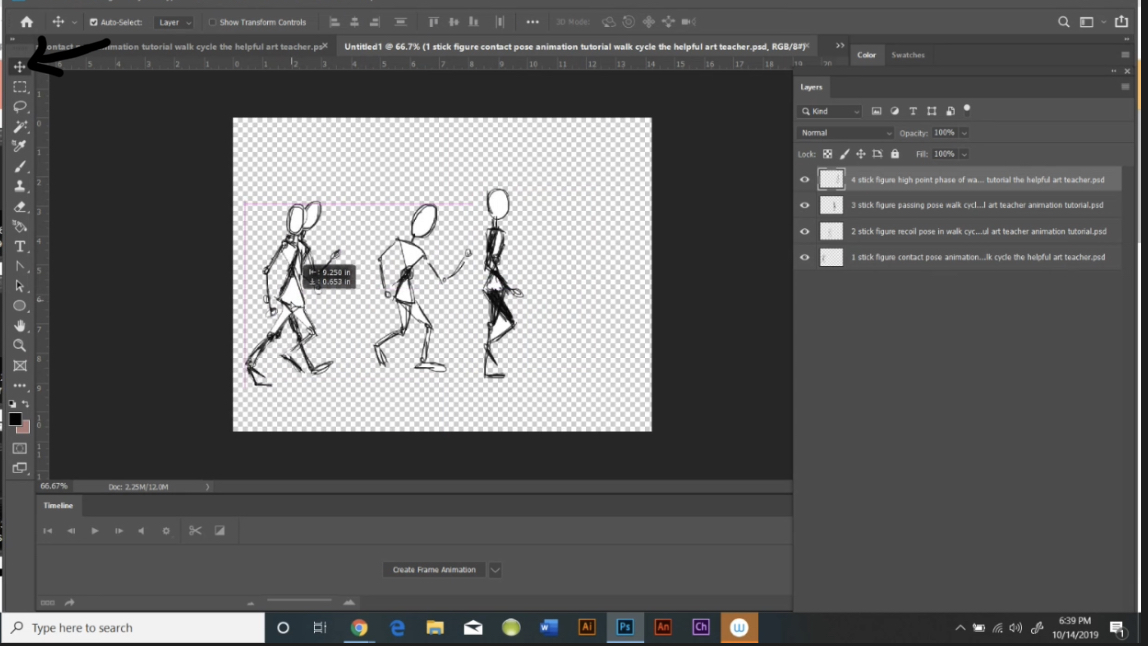Click the Create Frame Animation button
This screenshot has width=1148, height=646.
pyautogui.click(x=434, y=569)
